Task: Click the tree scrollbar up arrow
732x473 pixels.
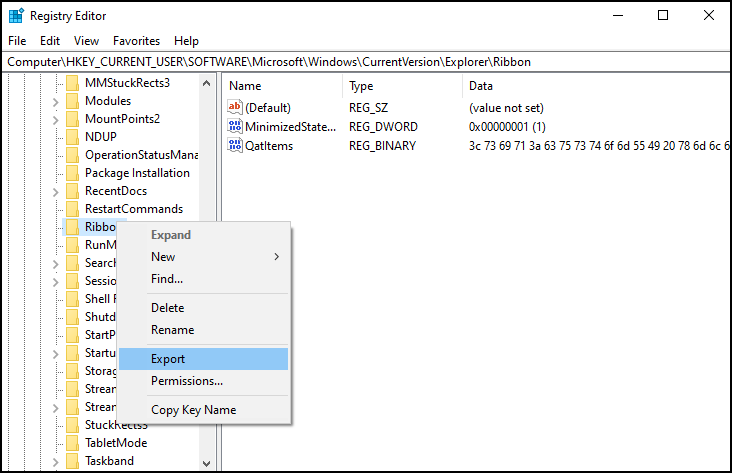Action: [206, 84]
